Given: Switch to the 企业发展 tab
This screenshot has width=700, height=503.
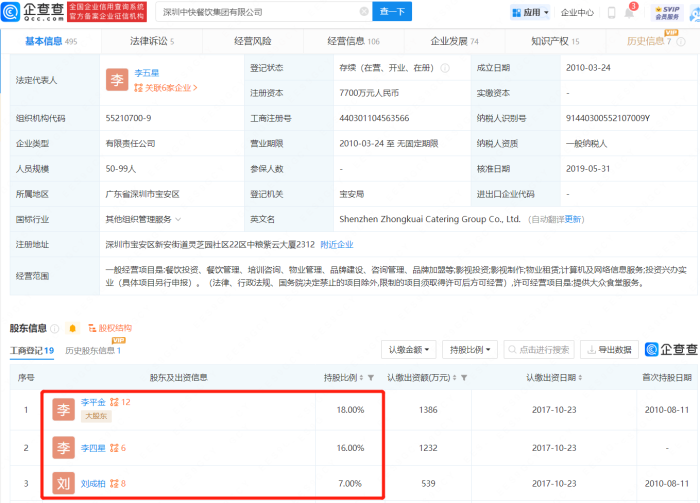Looking at the screenshot, I should coord(454,42).
